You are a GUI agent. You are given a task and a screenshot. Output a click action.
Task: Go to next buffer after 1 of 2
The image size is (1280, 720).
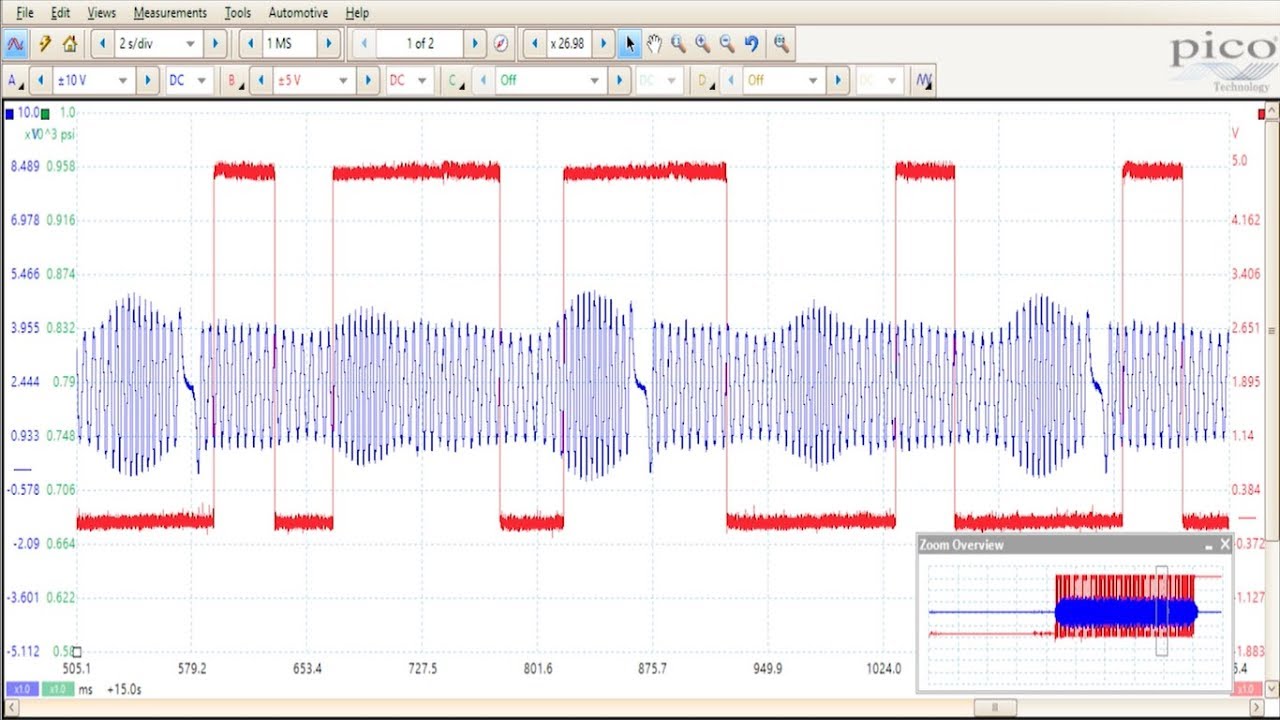(x=476, y=44)
